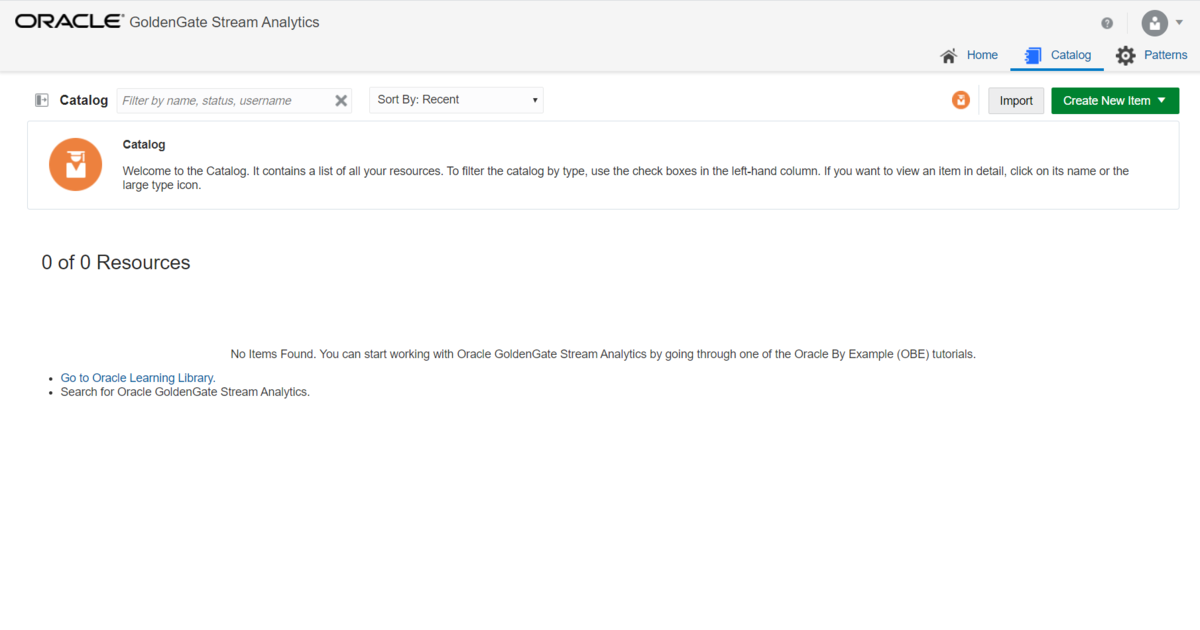Click the Patterns gear icon

pyautogui.click(x=1126, y=56)
